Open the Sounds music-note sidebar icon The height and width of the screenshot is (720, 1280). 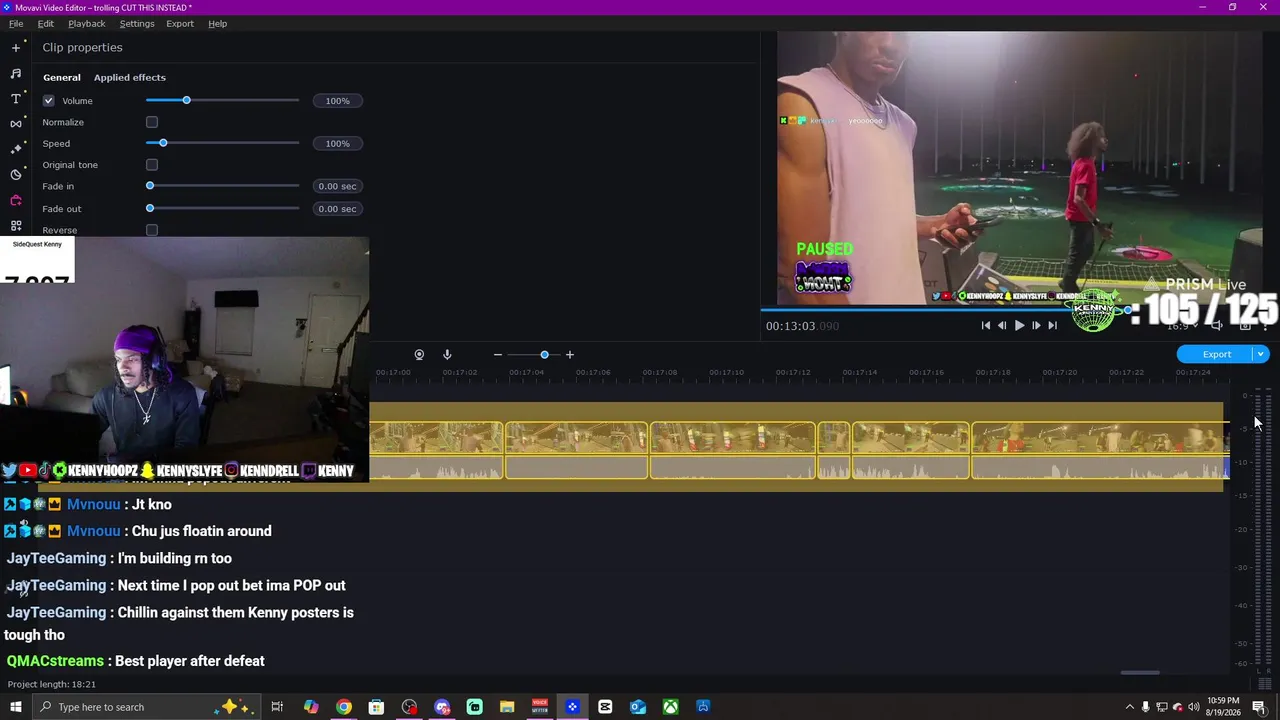[x=16, y=73]
